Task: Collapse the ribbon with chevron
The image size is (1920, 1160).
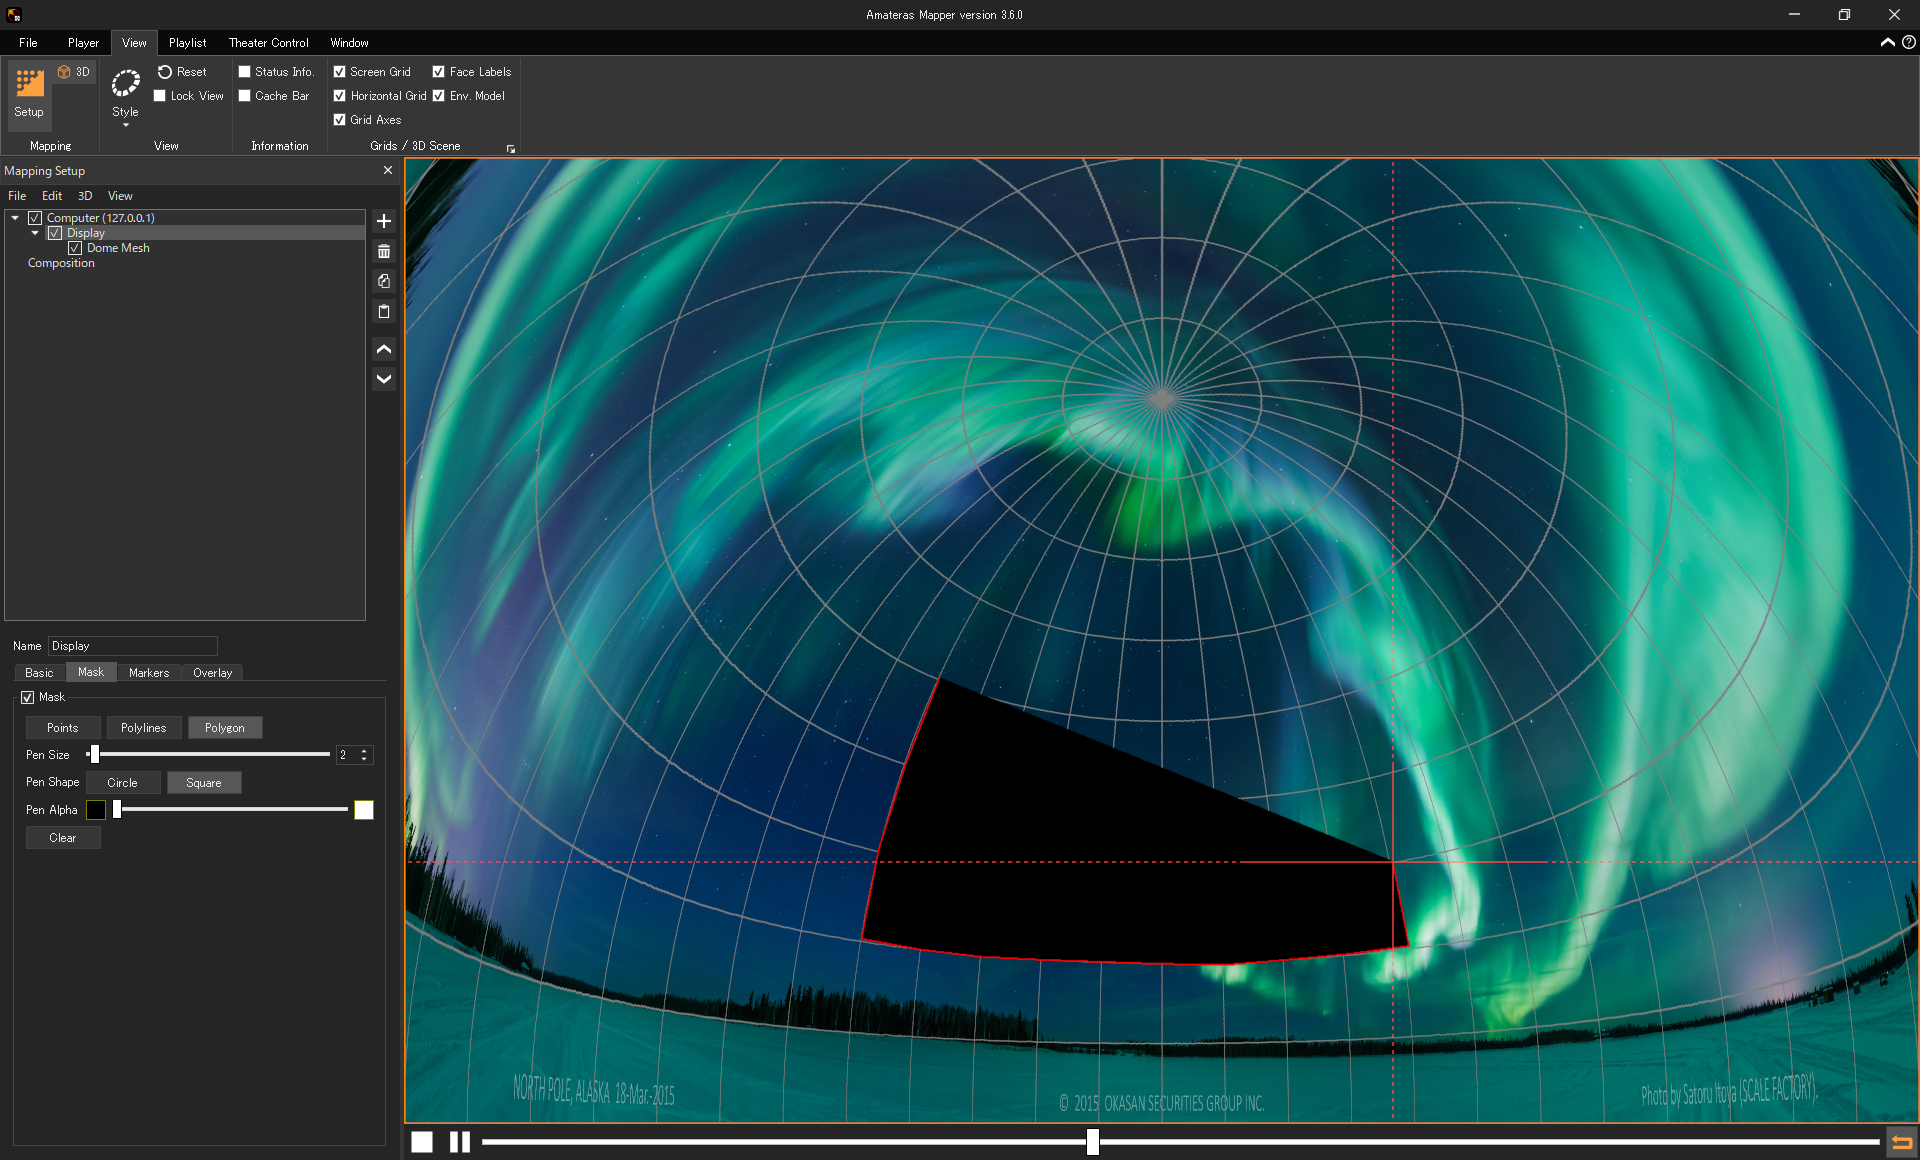Action: pos(1887,42)
